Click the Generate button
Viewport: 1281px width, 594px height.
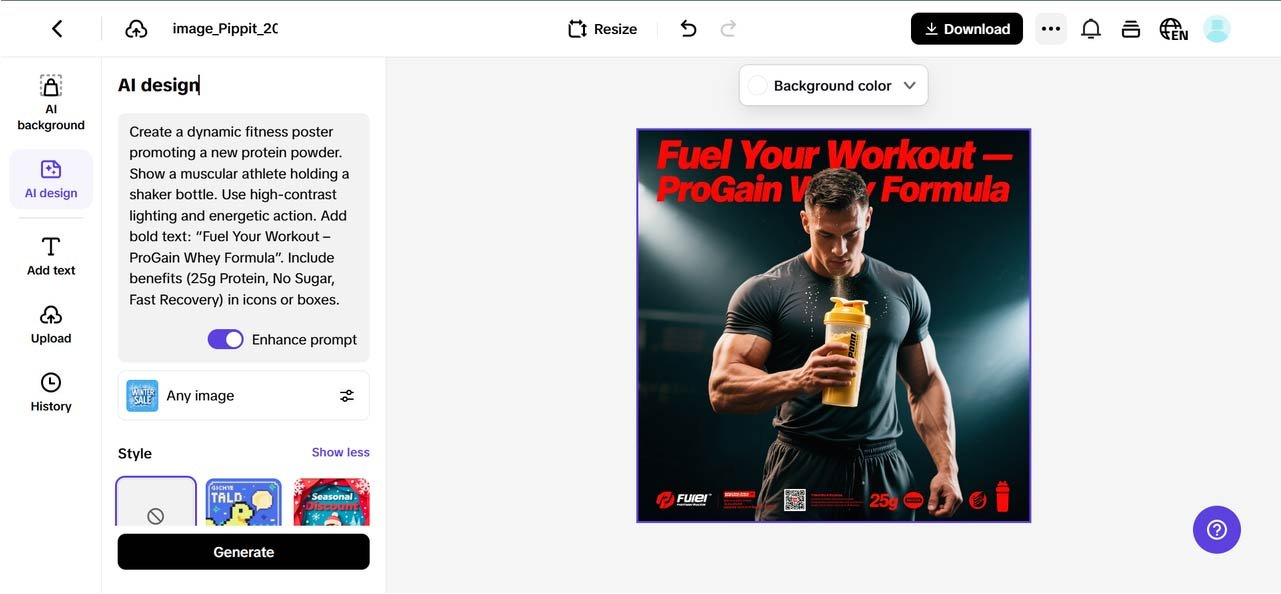point(243,552)
